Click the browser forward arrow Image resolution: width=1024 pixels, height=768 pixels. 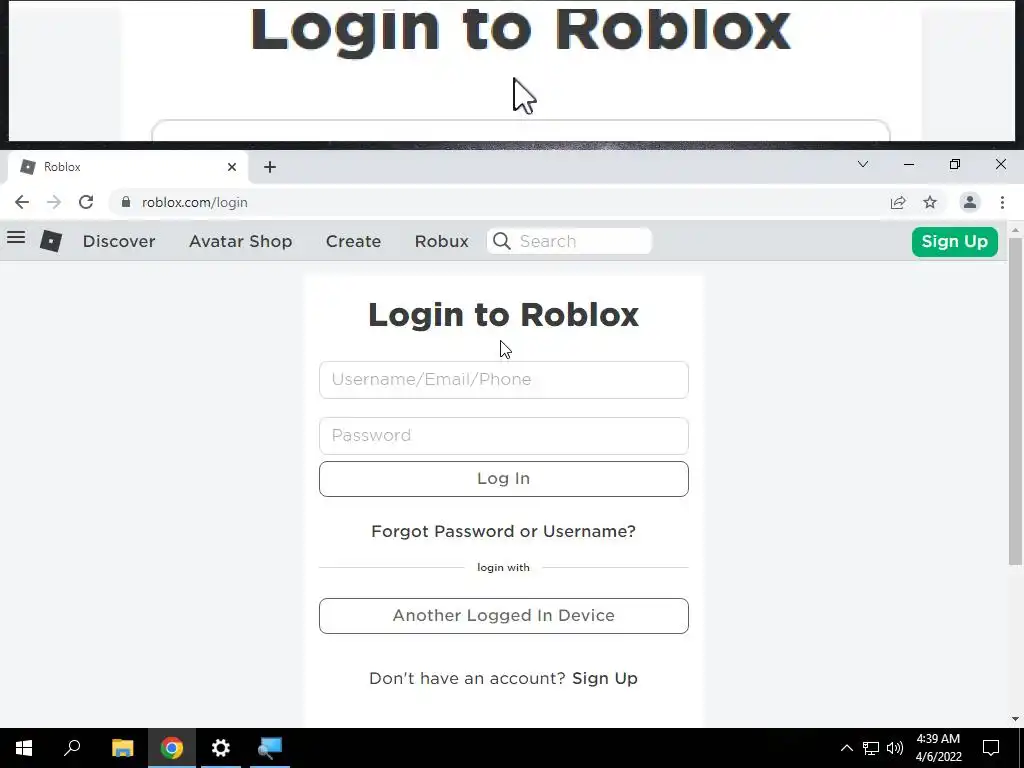coord(54,202)
